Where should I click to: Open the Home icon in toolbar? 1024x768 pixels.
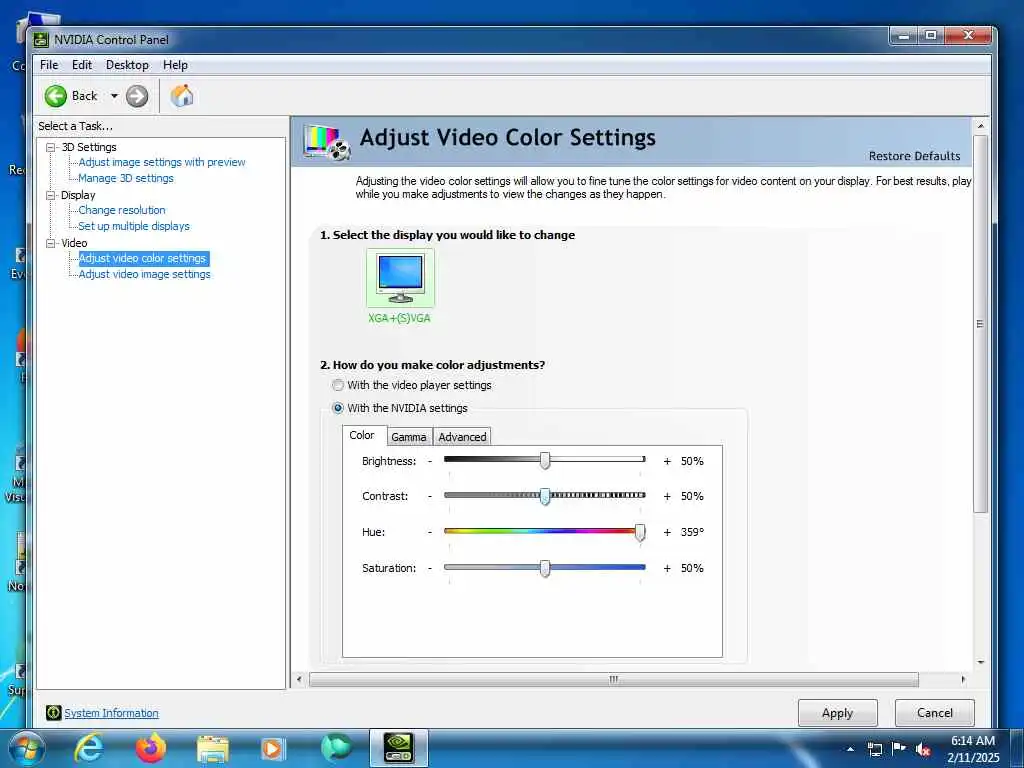point(182,96)
